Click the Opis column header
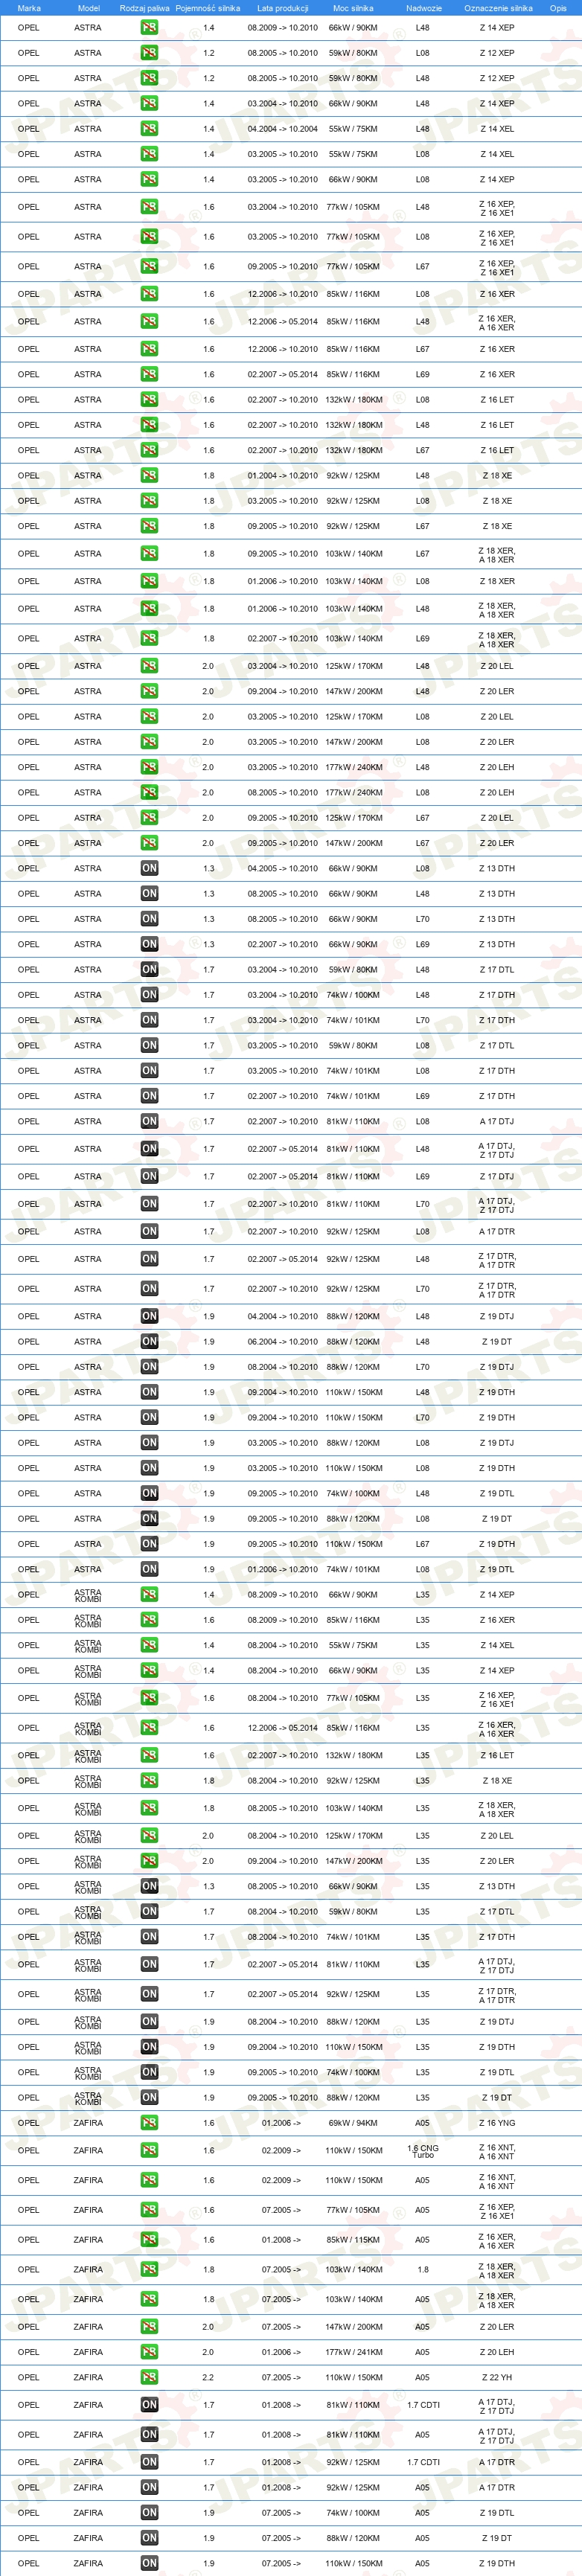 [x=558, y=8]
